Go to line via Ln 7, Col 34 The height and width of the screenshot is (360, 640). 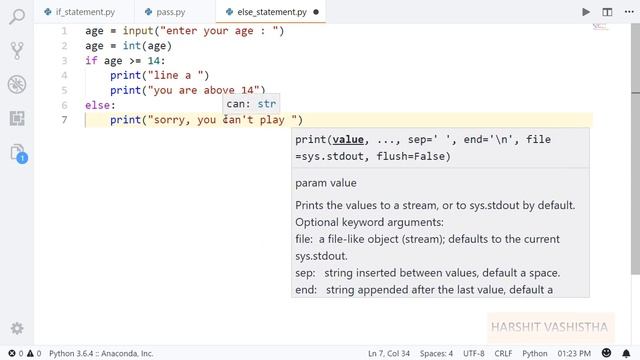pos(389,353)
